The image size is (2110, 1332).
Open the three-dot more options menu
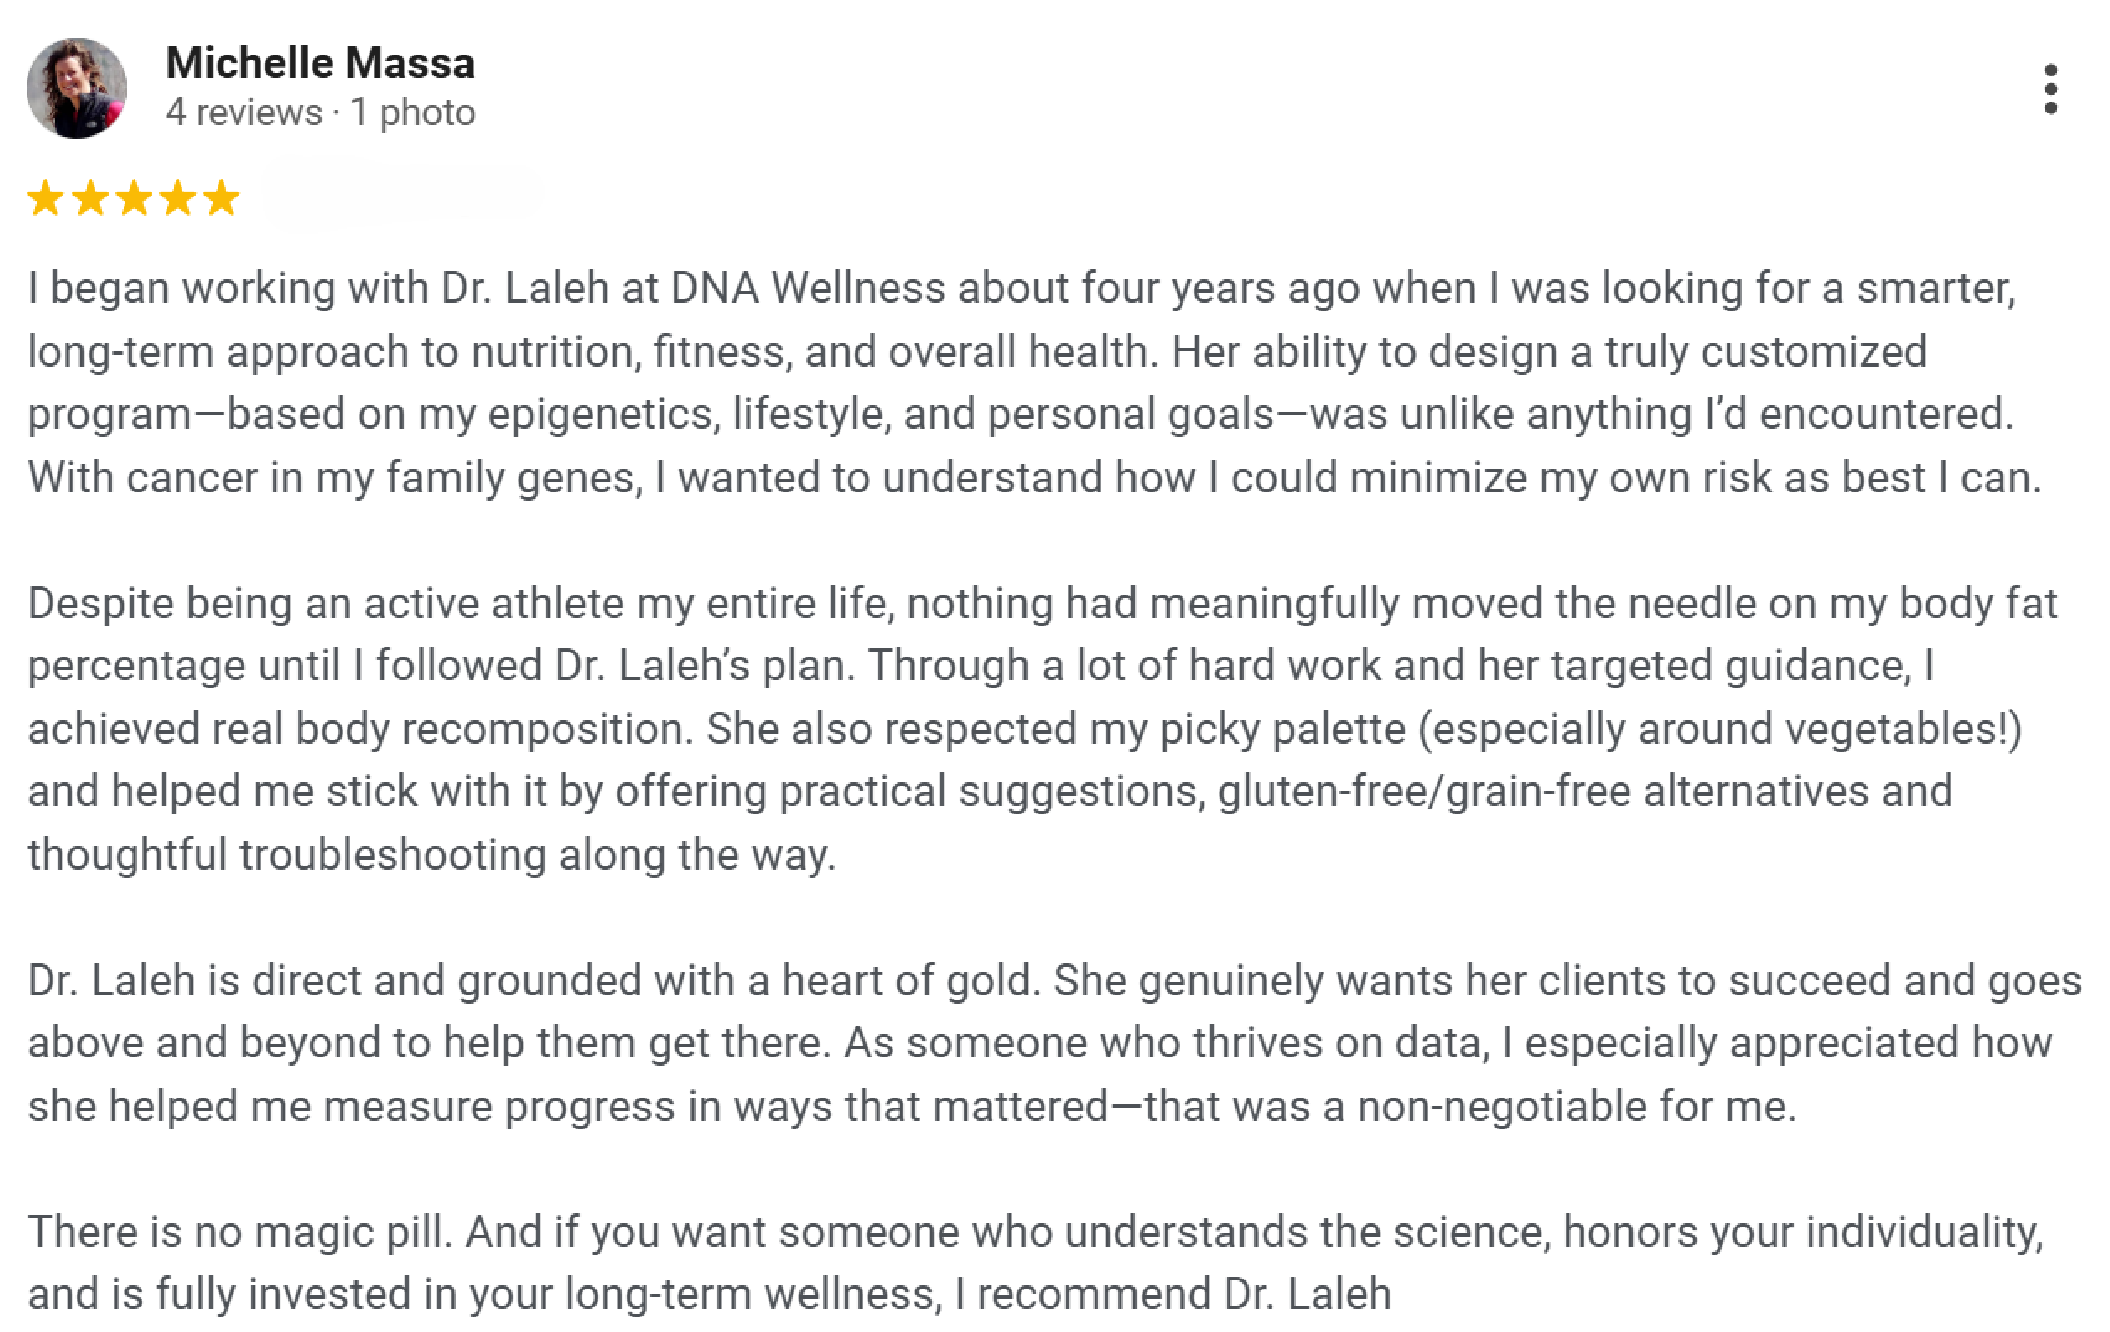(2050, 89)
